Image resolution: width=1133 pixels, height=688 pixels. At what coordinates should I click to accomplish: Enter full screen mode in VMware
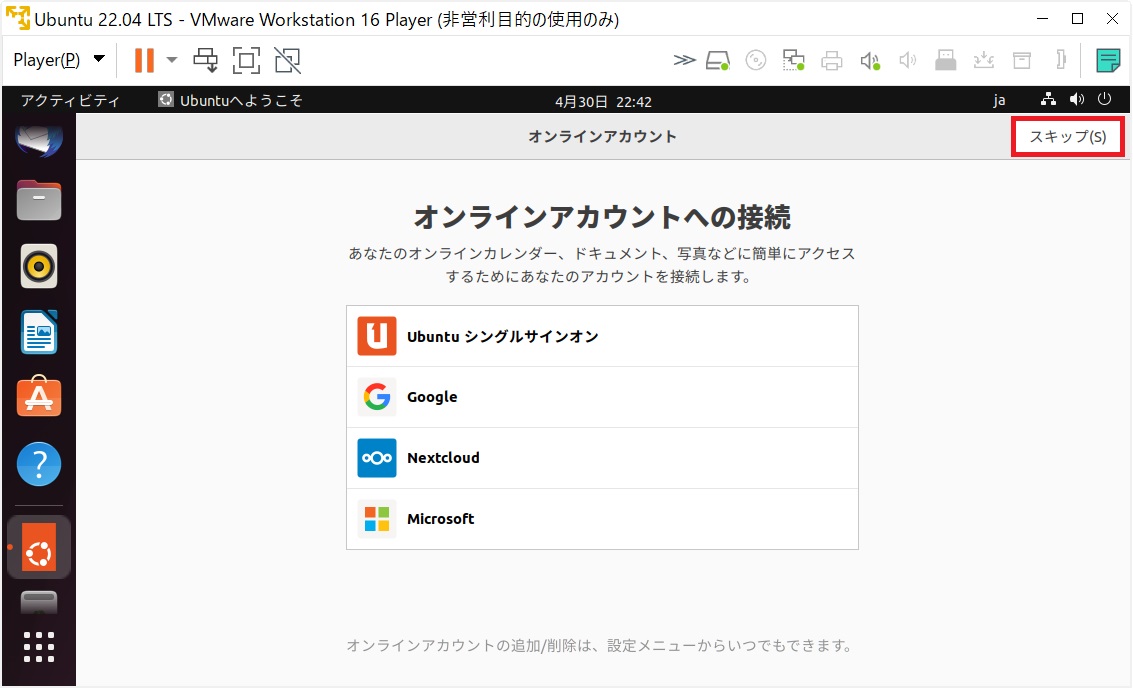click(x=246, y=60)
